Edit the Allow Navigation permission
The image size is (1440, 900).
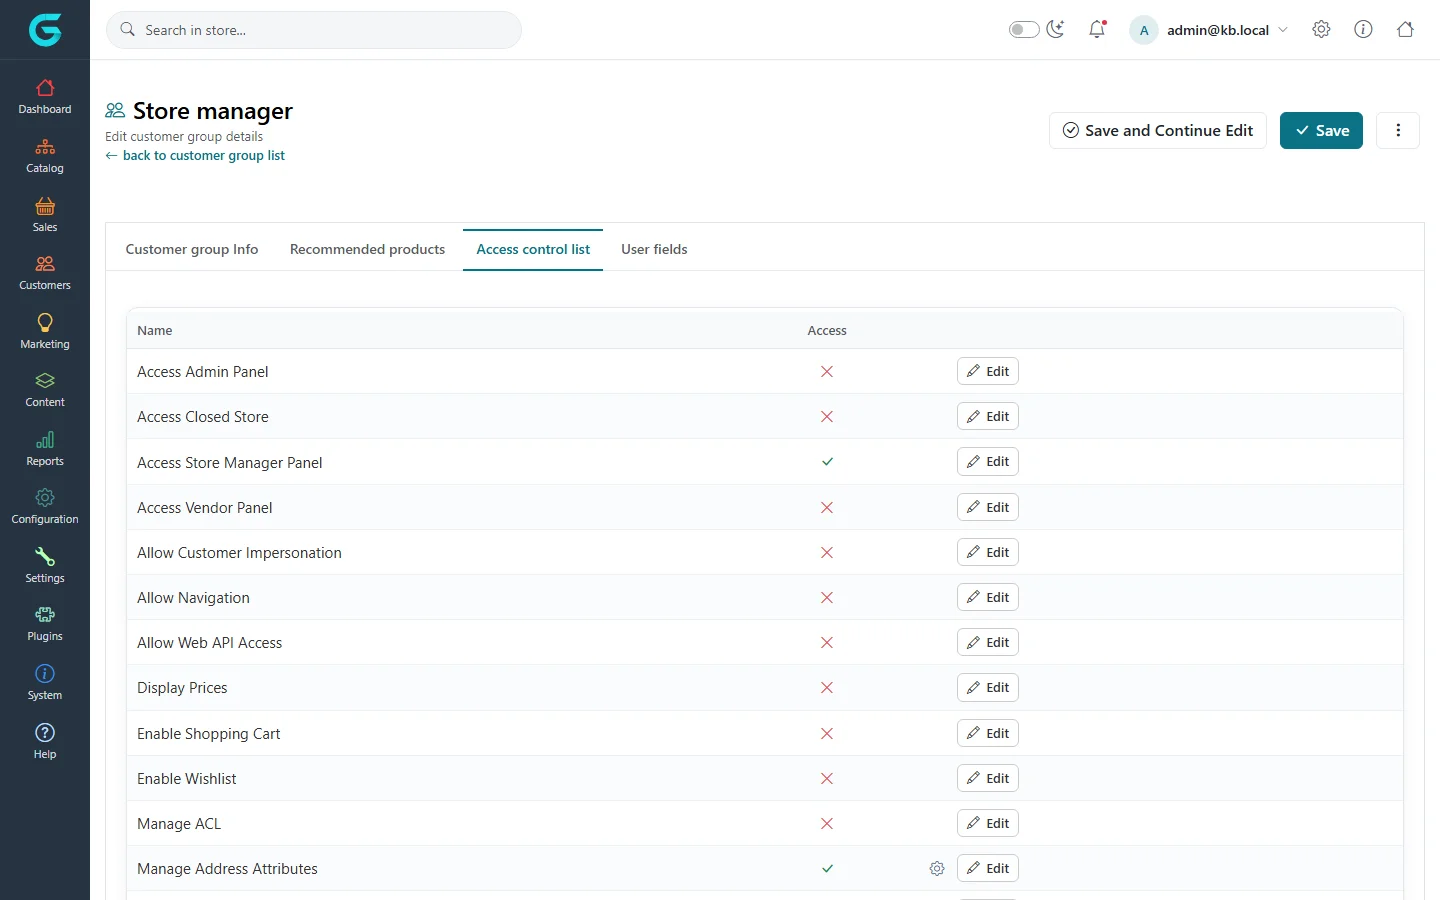988,597
